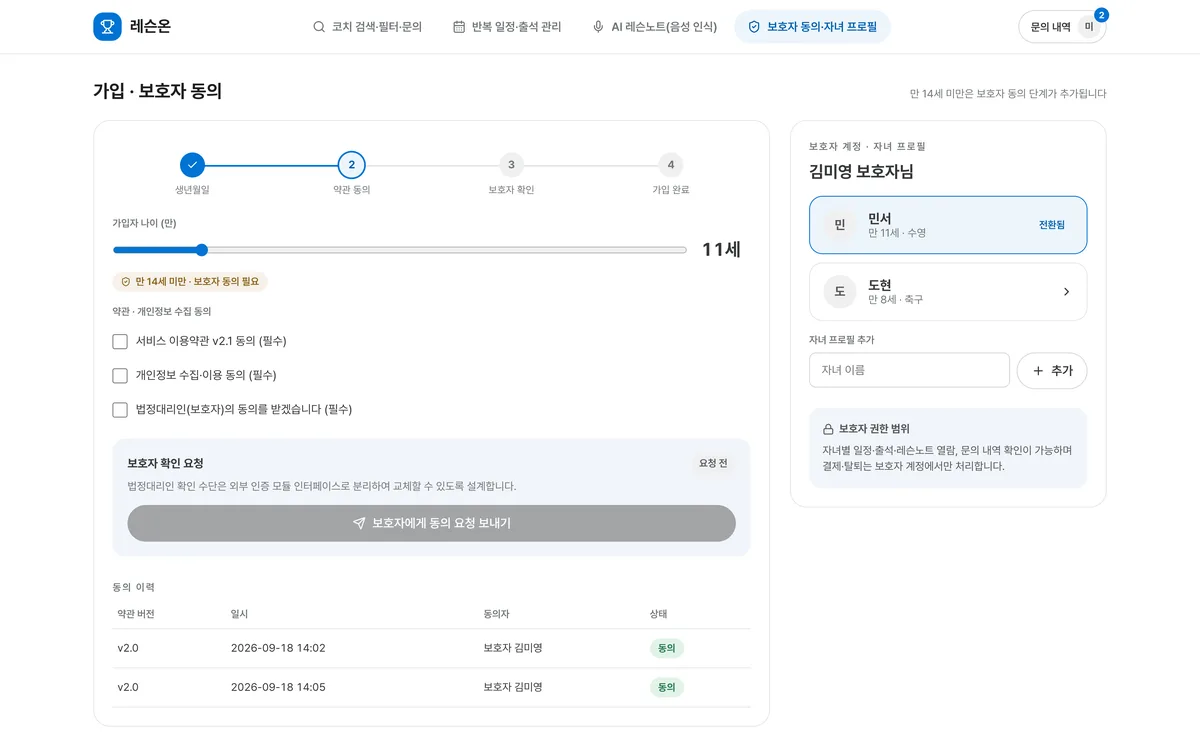Click the 상태 column header

[658, 614]
